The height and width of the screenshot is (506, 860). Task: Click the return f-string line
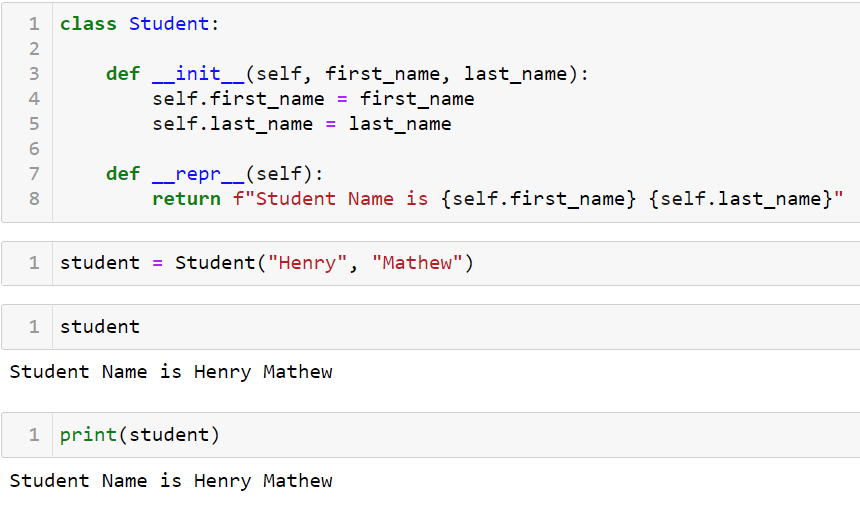(x=497, y=199)
